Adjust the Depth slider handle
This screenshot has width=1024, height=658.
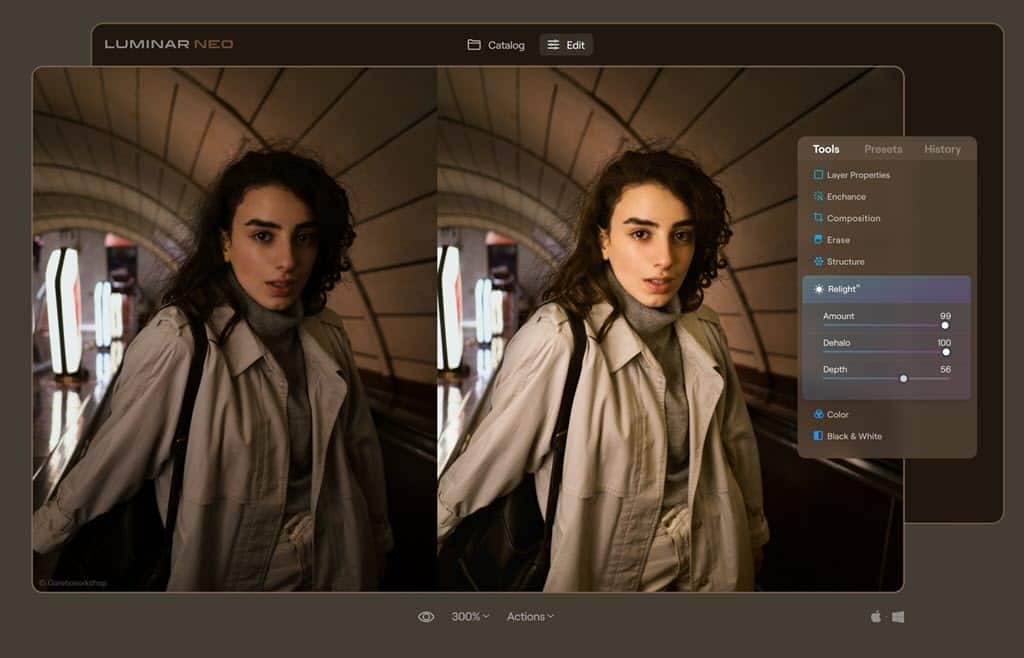coord(903,379)
